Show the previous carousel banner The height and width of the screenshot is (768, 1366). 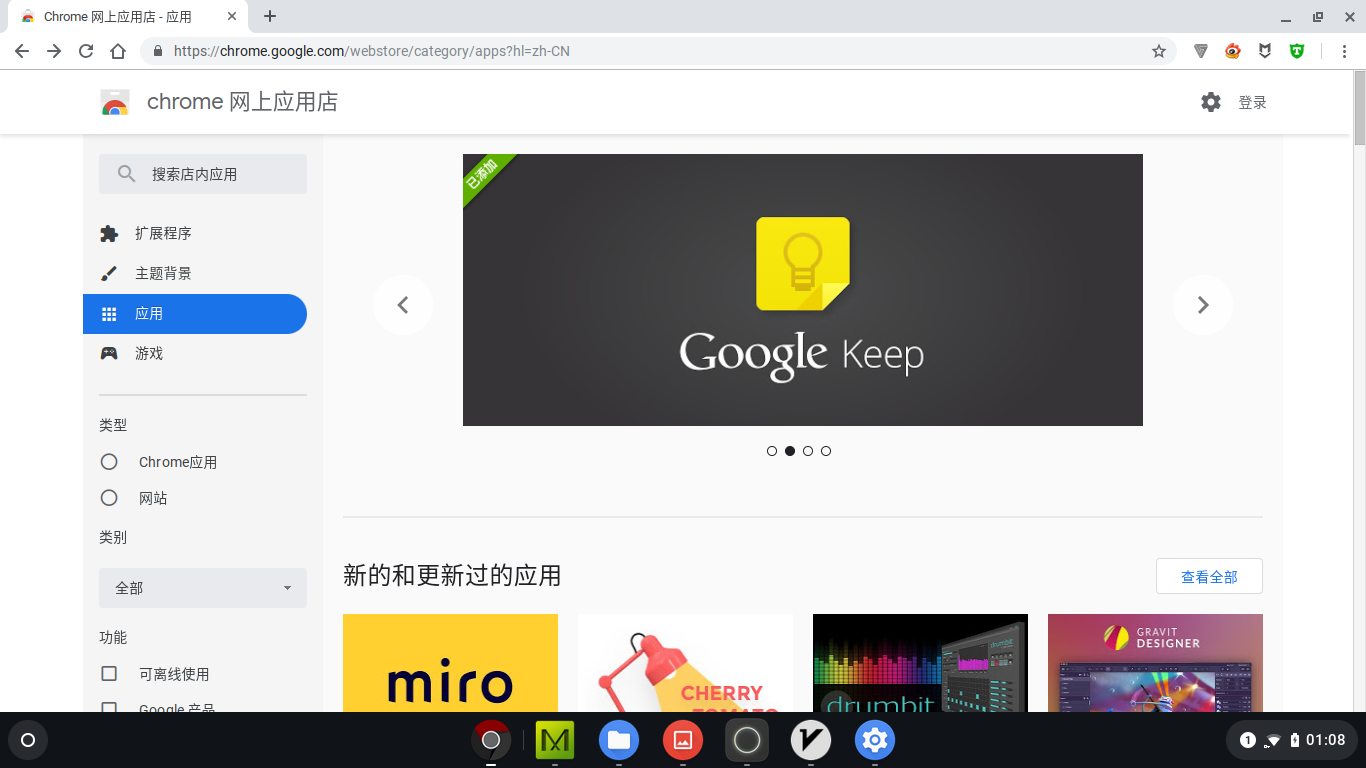tap(403, 305)
